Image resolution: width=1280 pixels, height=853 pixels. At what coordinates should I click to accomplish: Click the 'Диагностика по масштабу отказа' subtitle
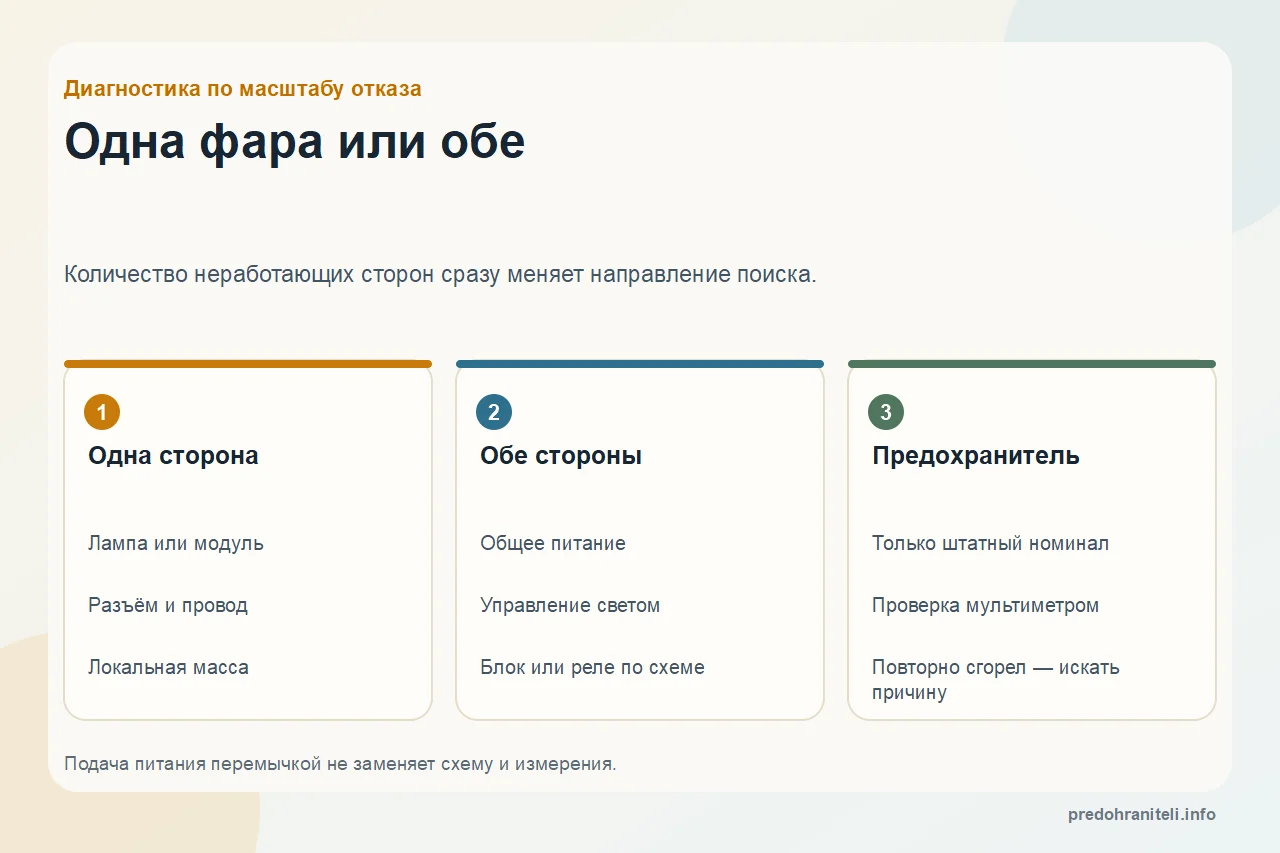(243, 88)
